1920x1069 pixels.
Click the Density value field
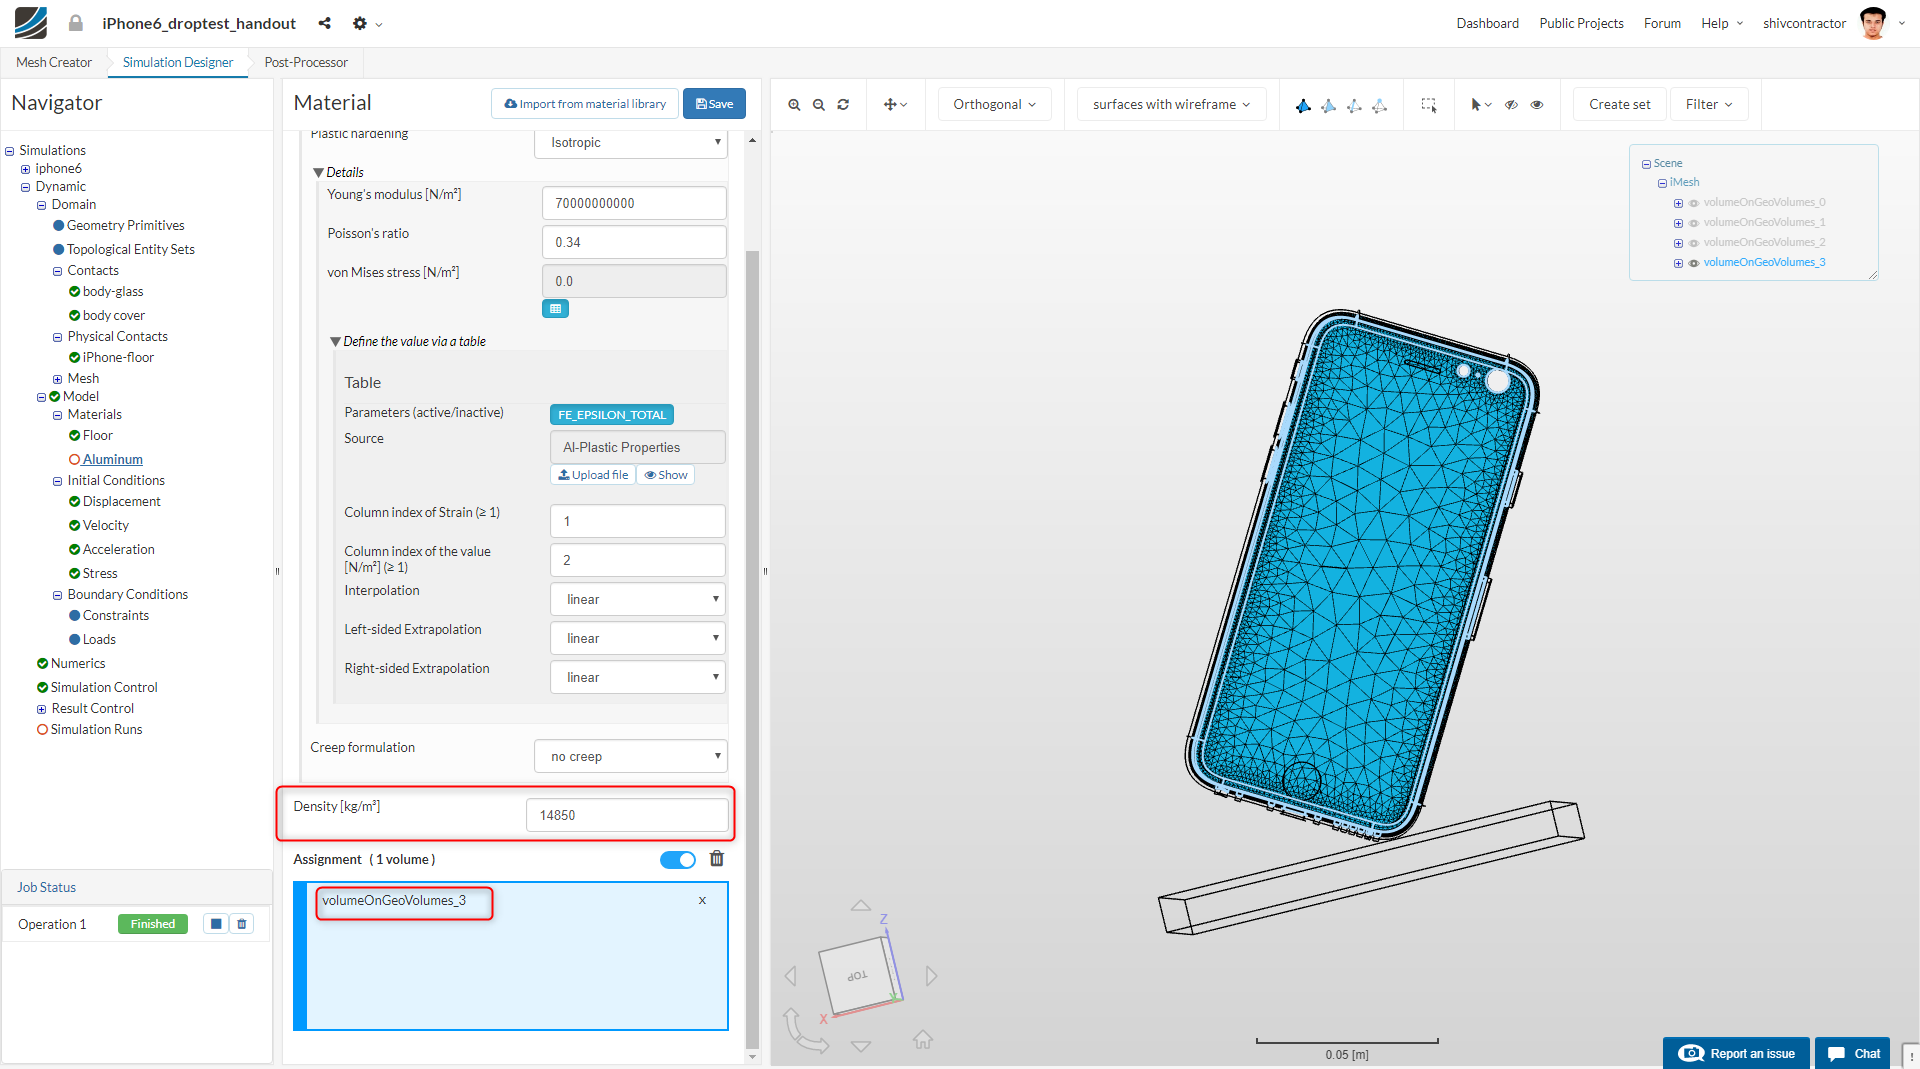pos(627,815)
